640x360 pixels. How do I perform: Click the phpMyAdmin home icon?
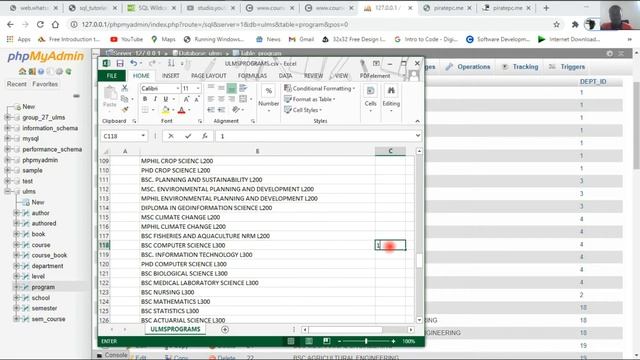22,71
